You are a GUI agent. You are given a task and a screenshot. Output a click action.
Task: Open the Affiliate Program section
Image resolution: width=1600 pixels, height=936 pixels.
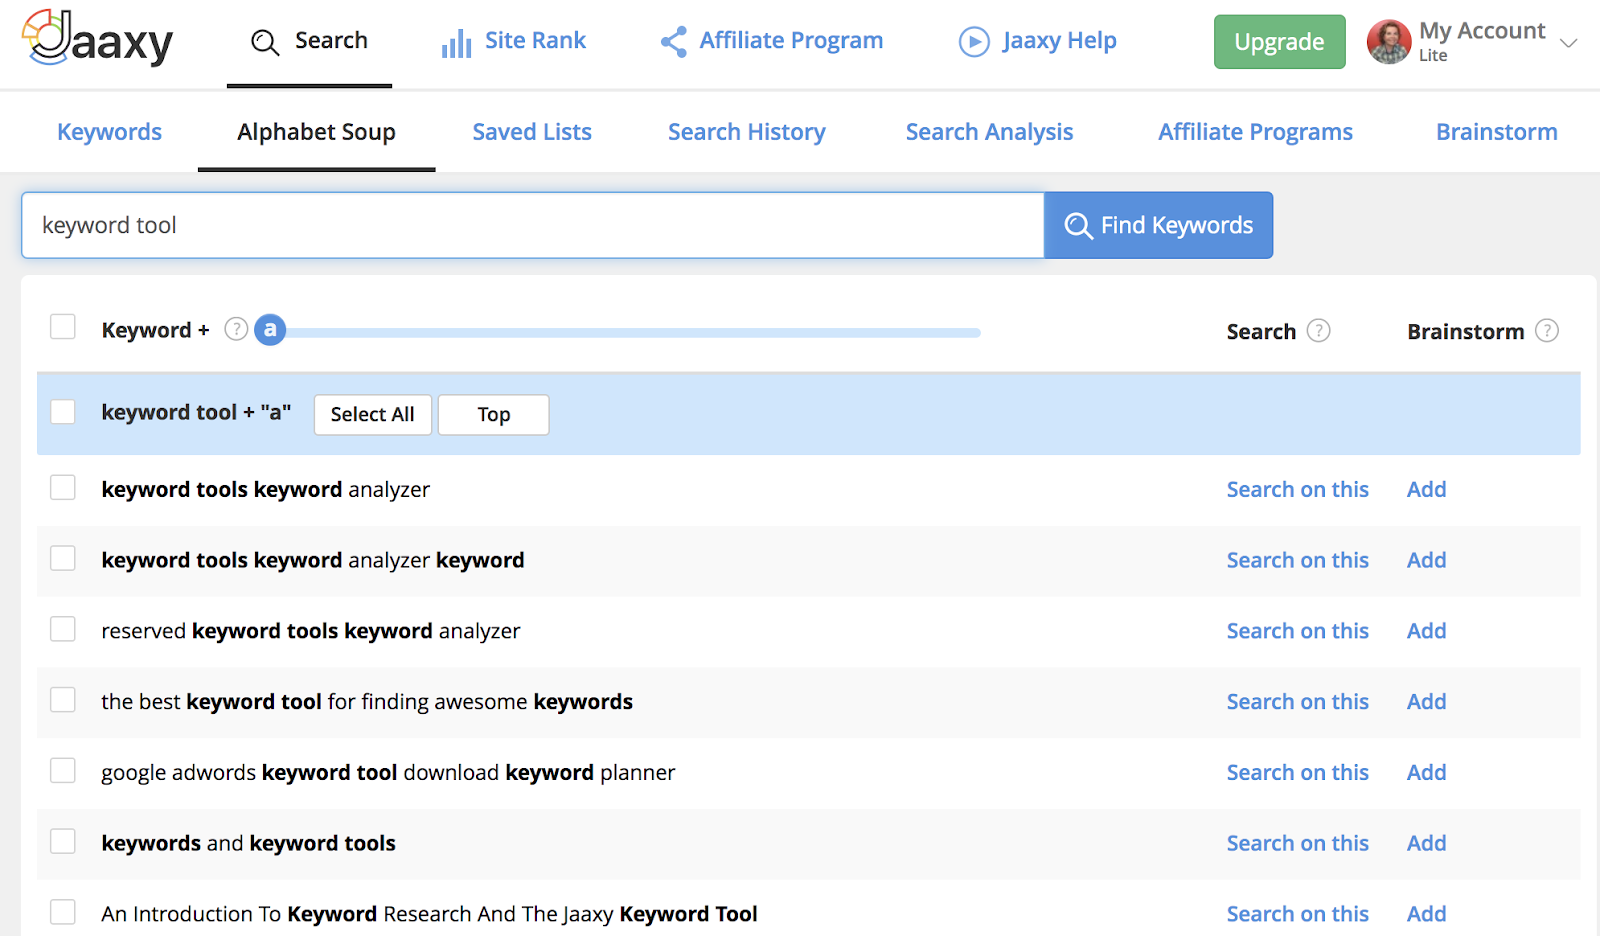pyautogui.click(x=771, y=41)
